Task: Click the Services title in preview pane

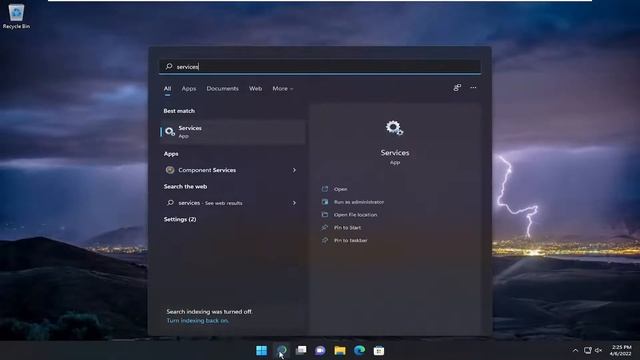Action: (x=395, y=153)
